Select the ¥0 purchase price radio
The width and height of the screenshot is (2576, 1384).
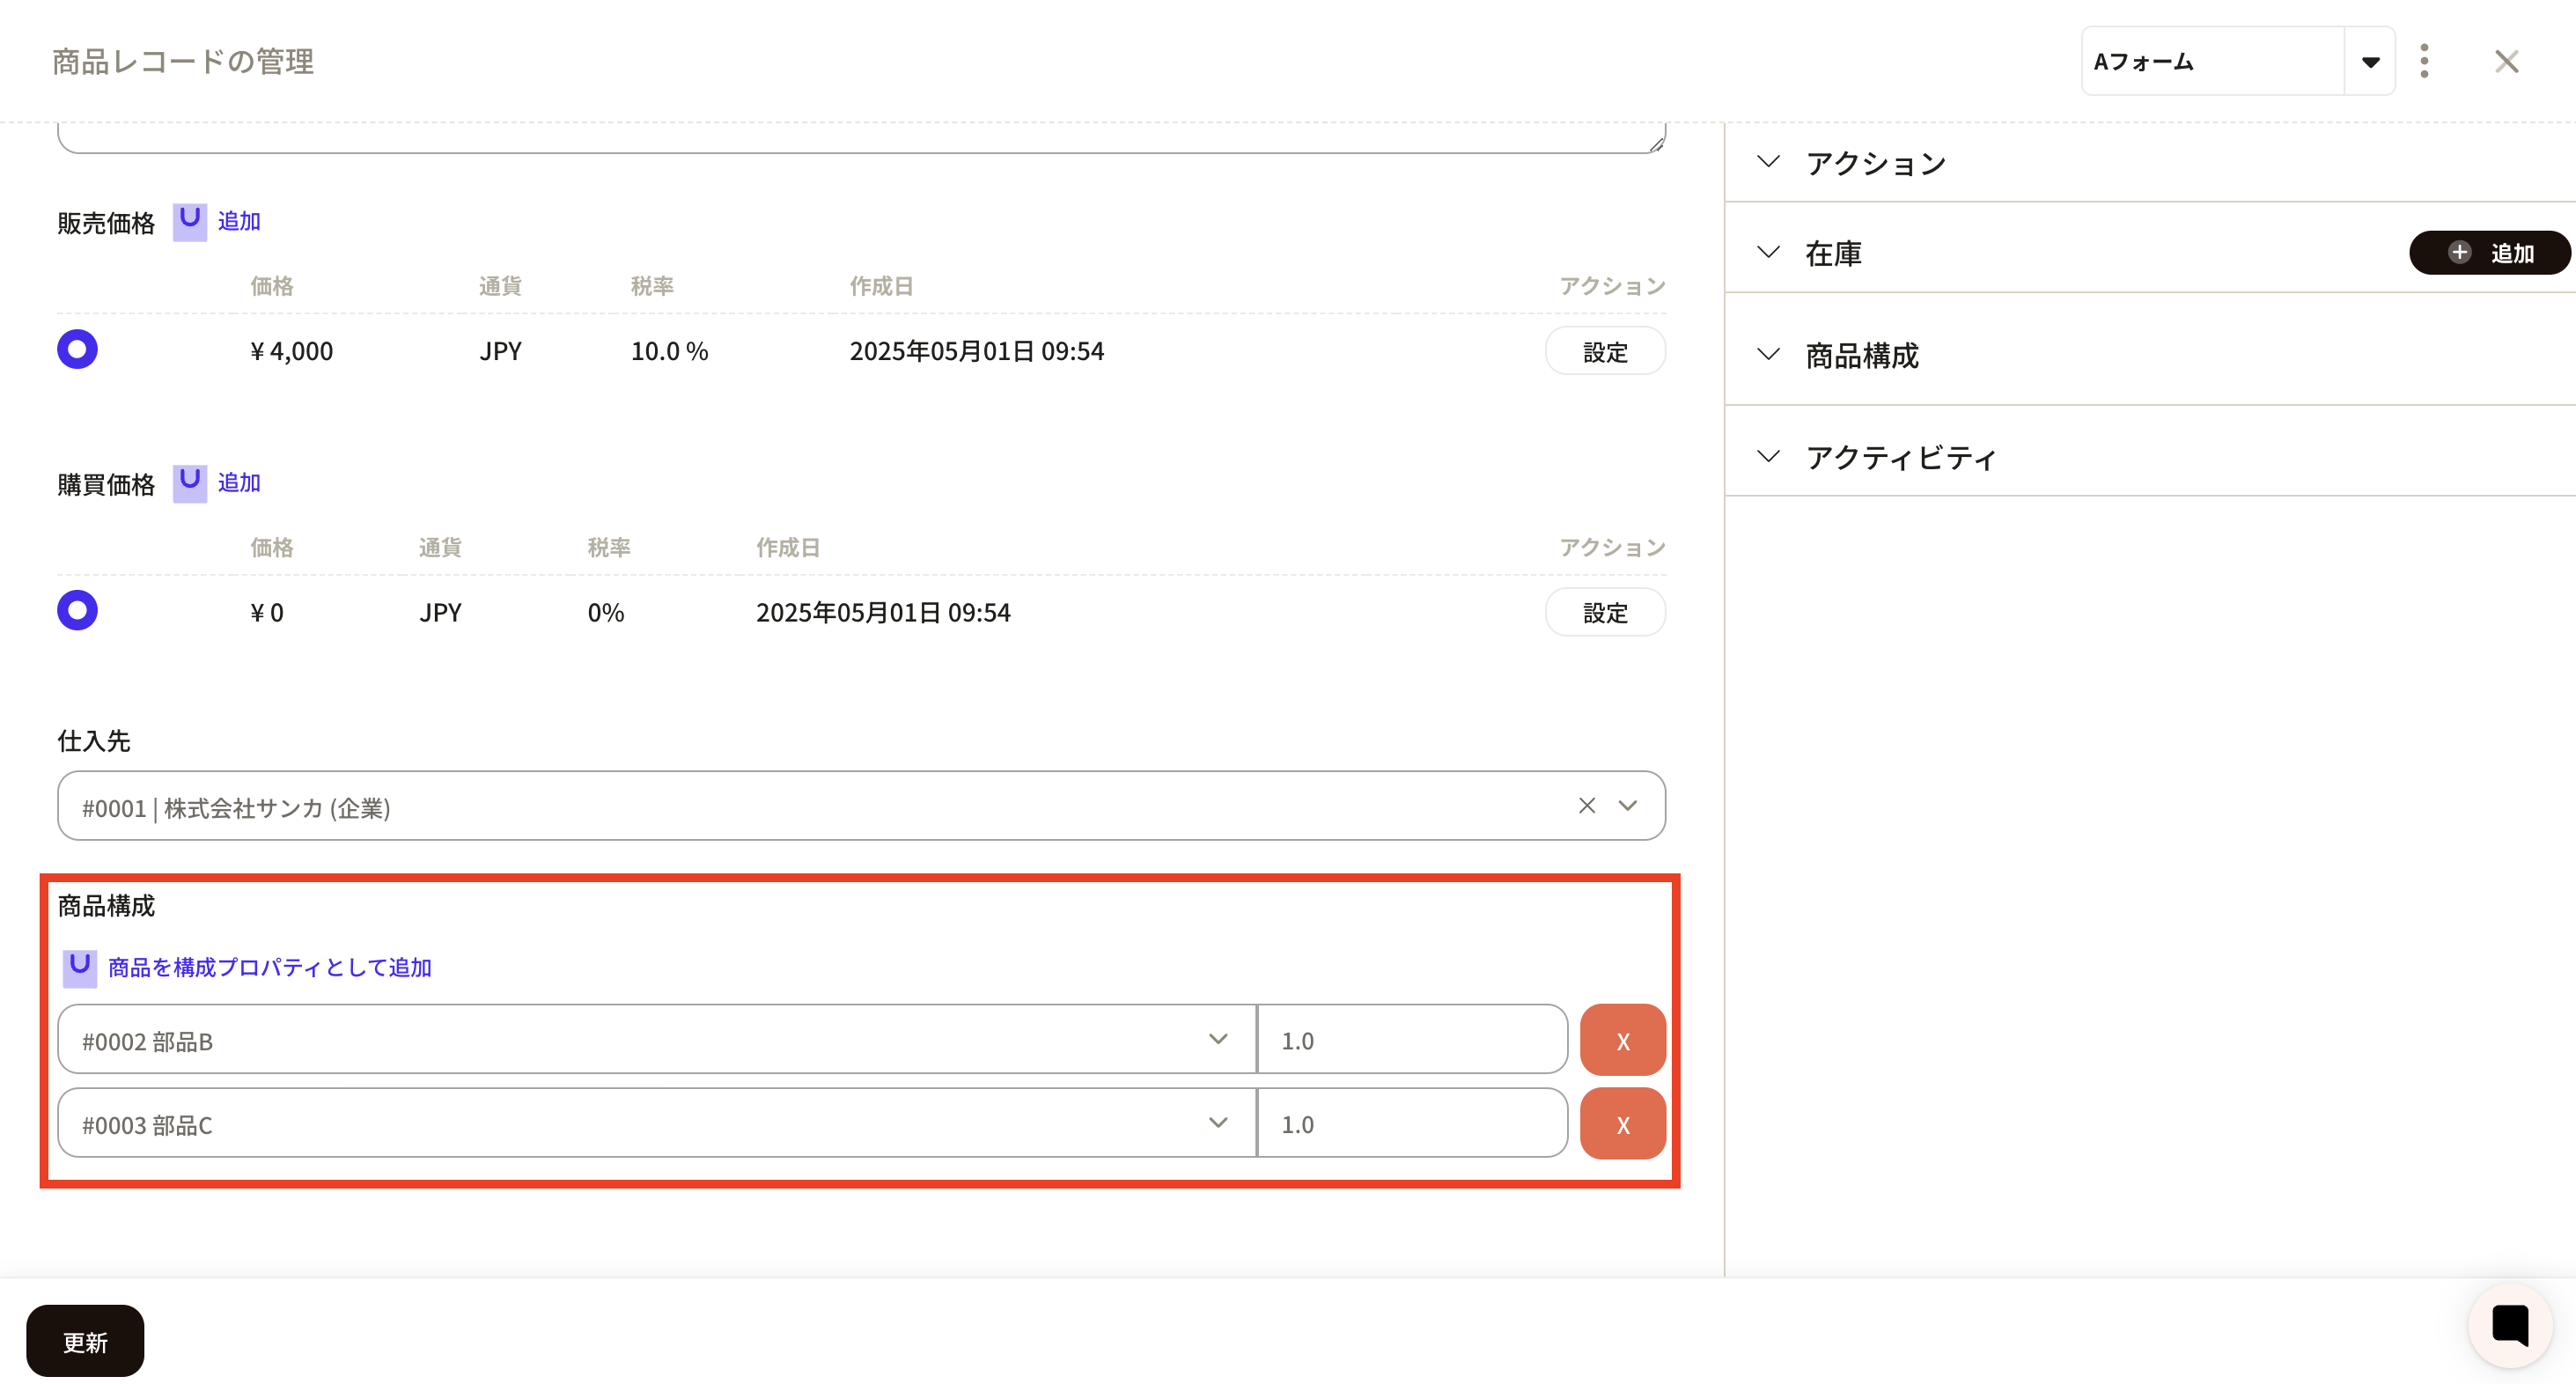[77, 611]
